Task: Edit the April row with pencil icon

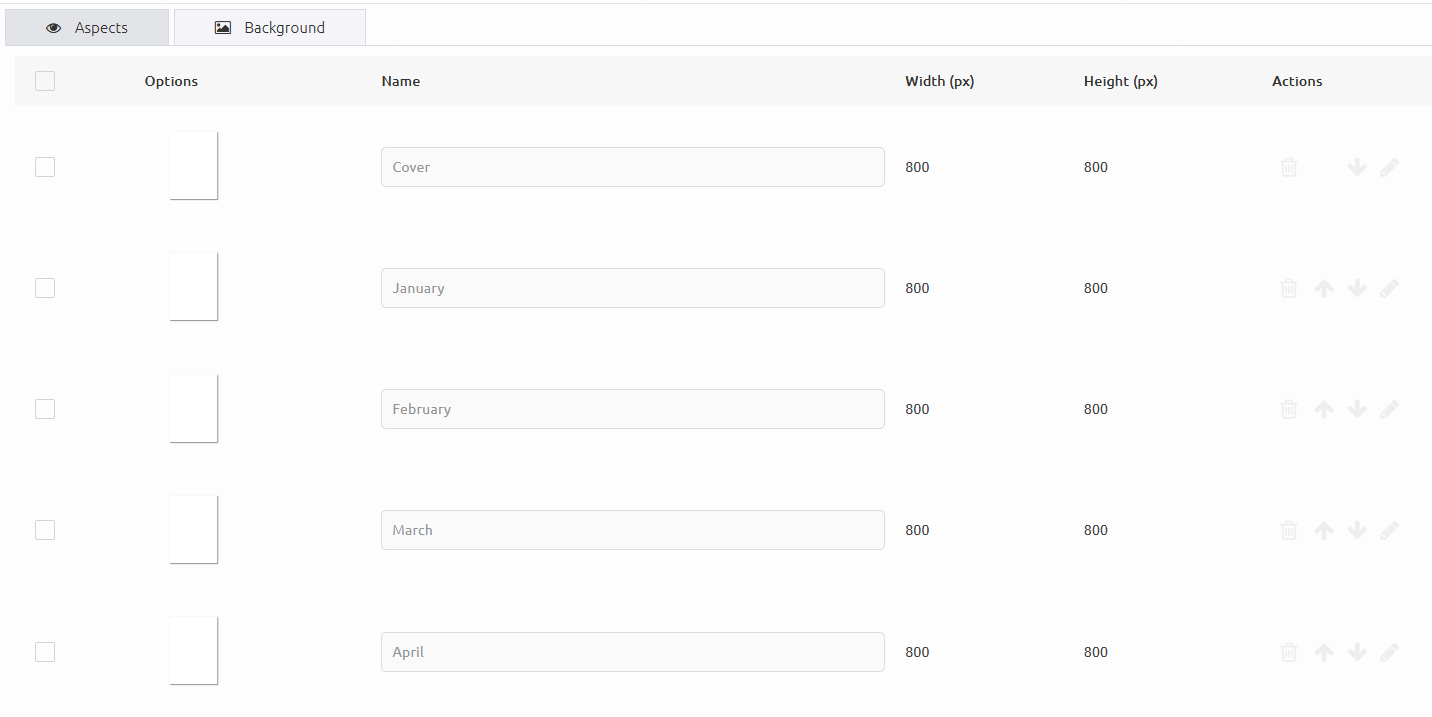Action: point(1389,652)
